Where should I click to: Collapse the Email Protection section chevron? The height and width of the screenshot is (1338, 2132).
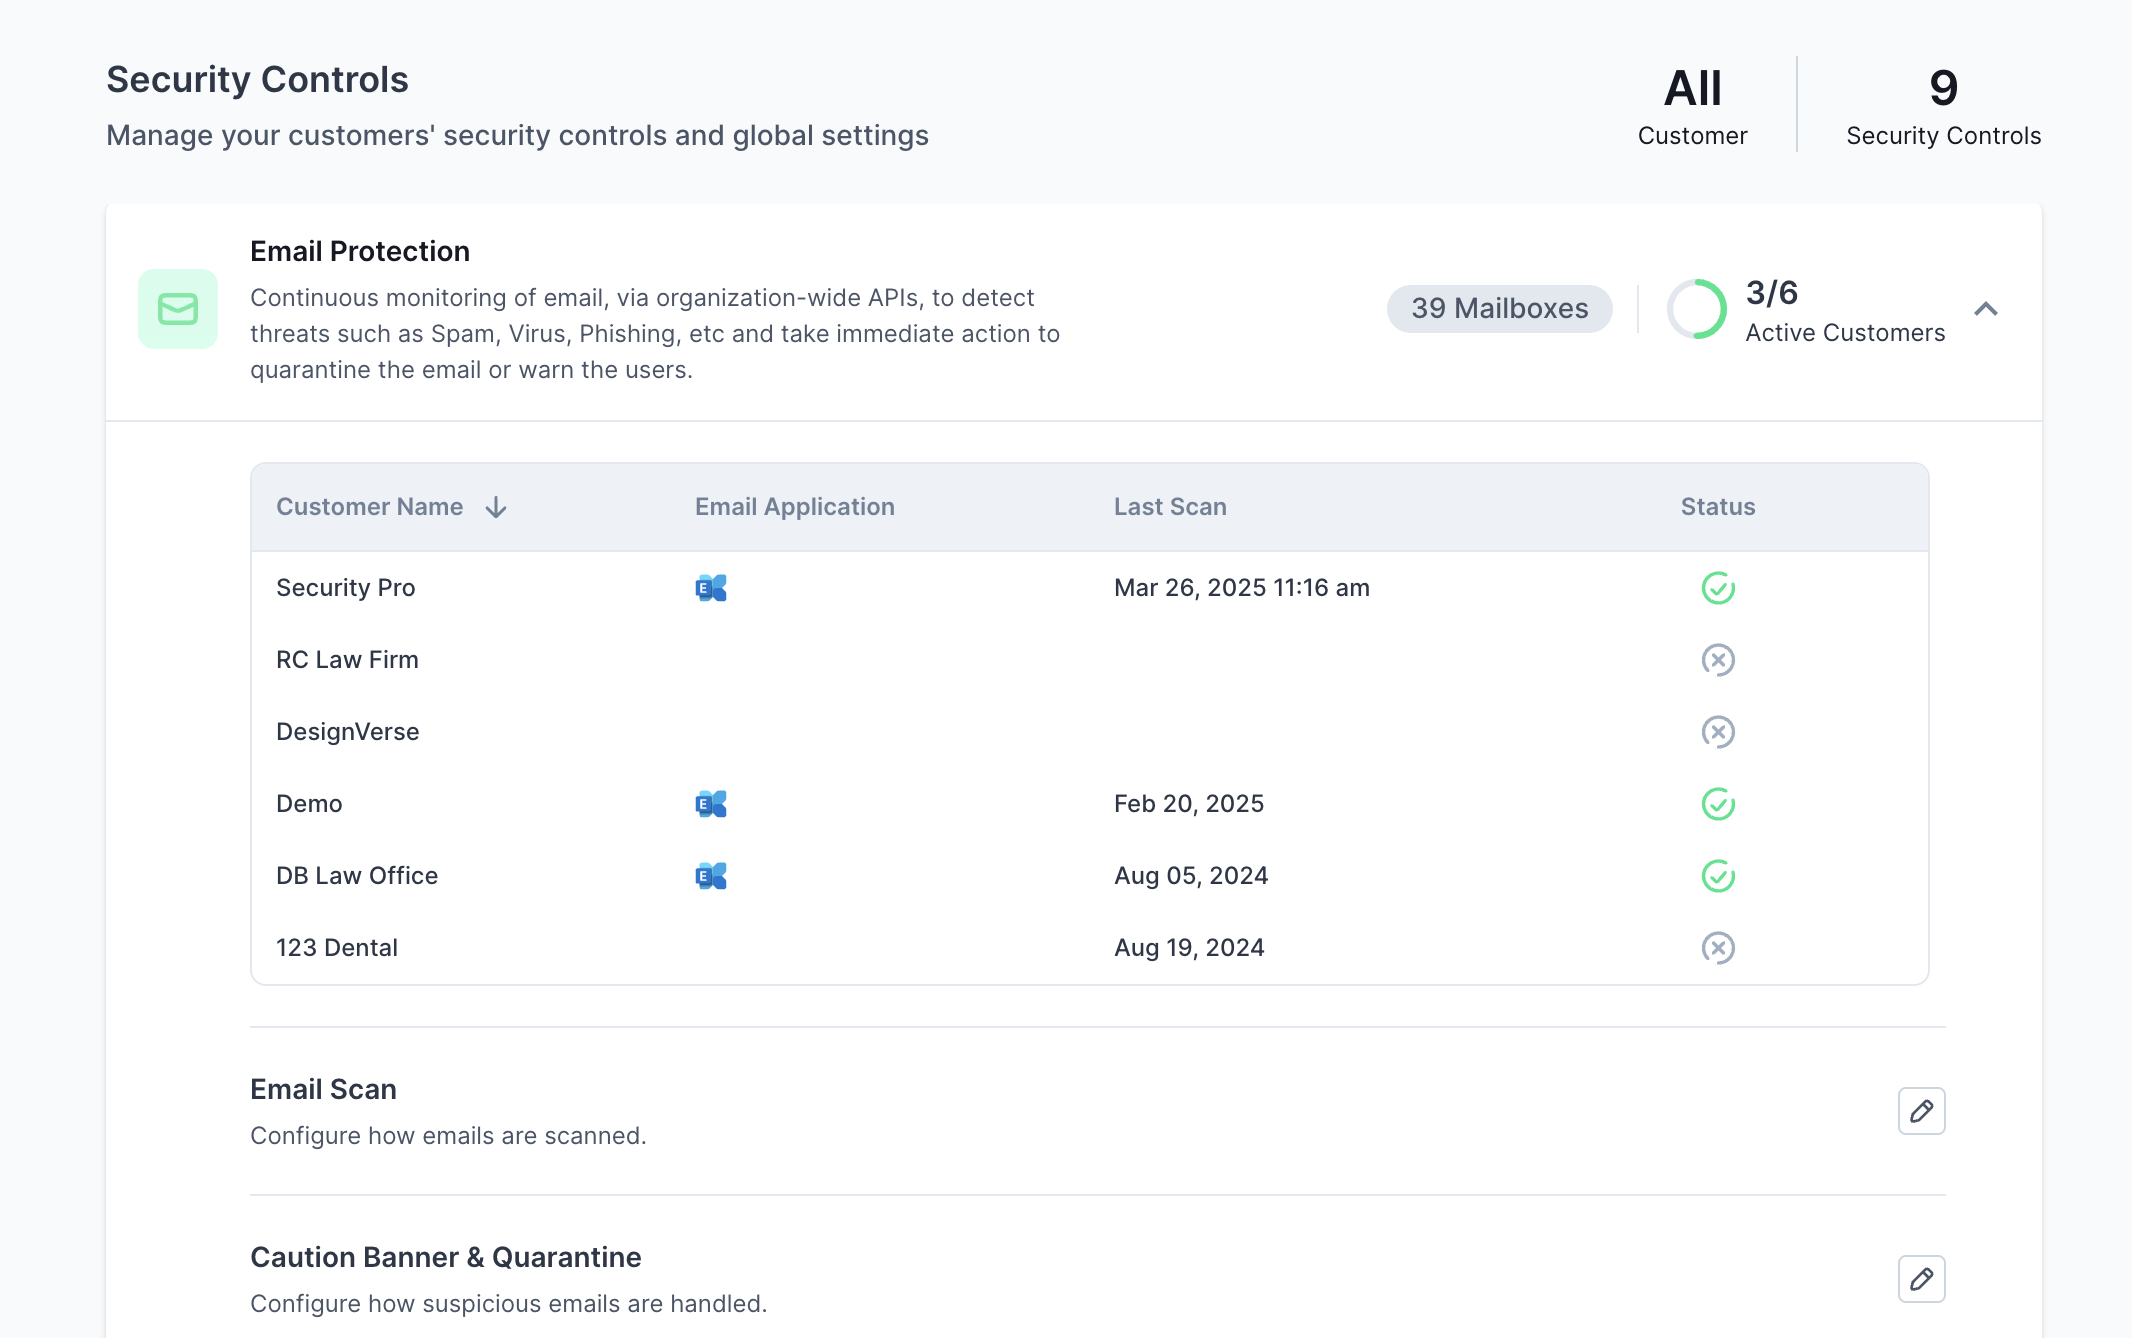[1986, 309]
